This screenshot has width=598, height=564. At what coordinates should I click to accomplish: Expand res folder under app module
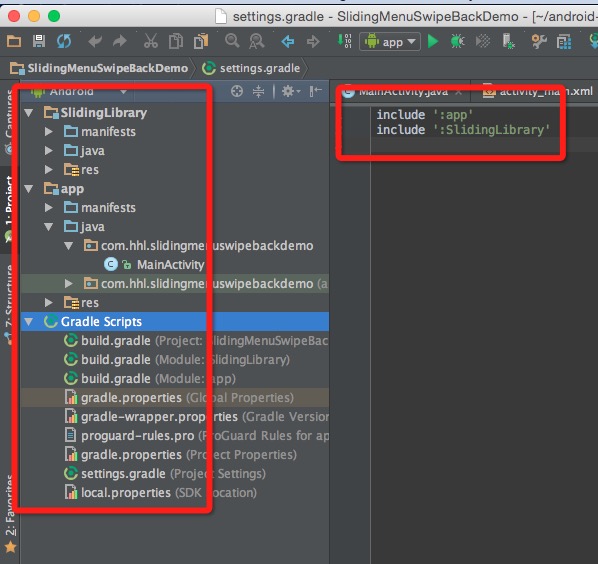coord(48,302)
